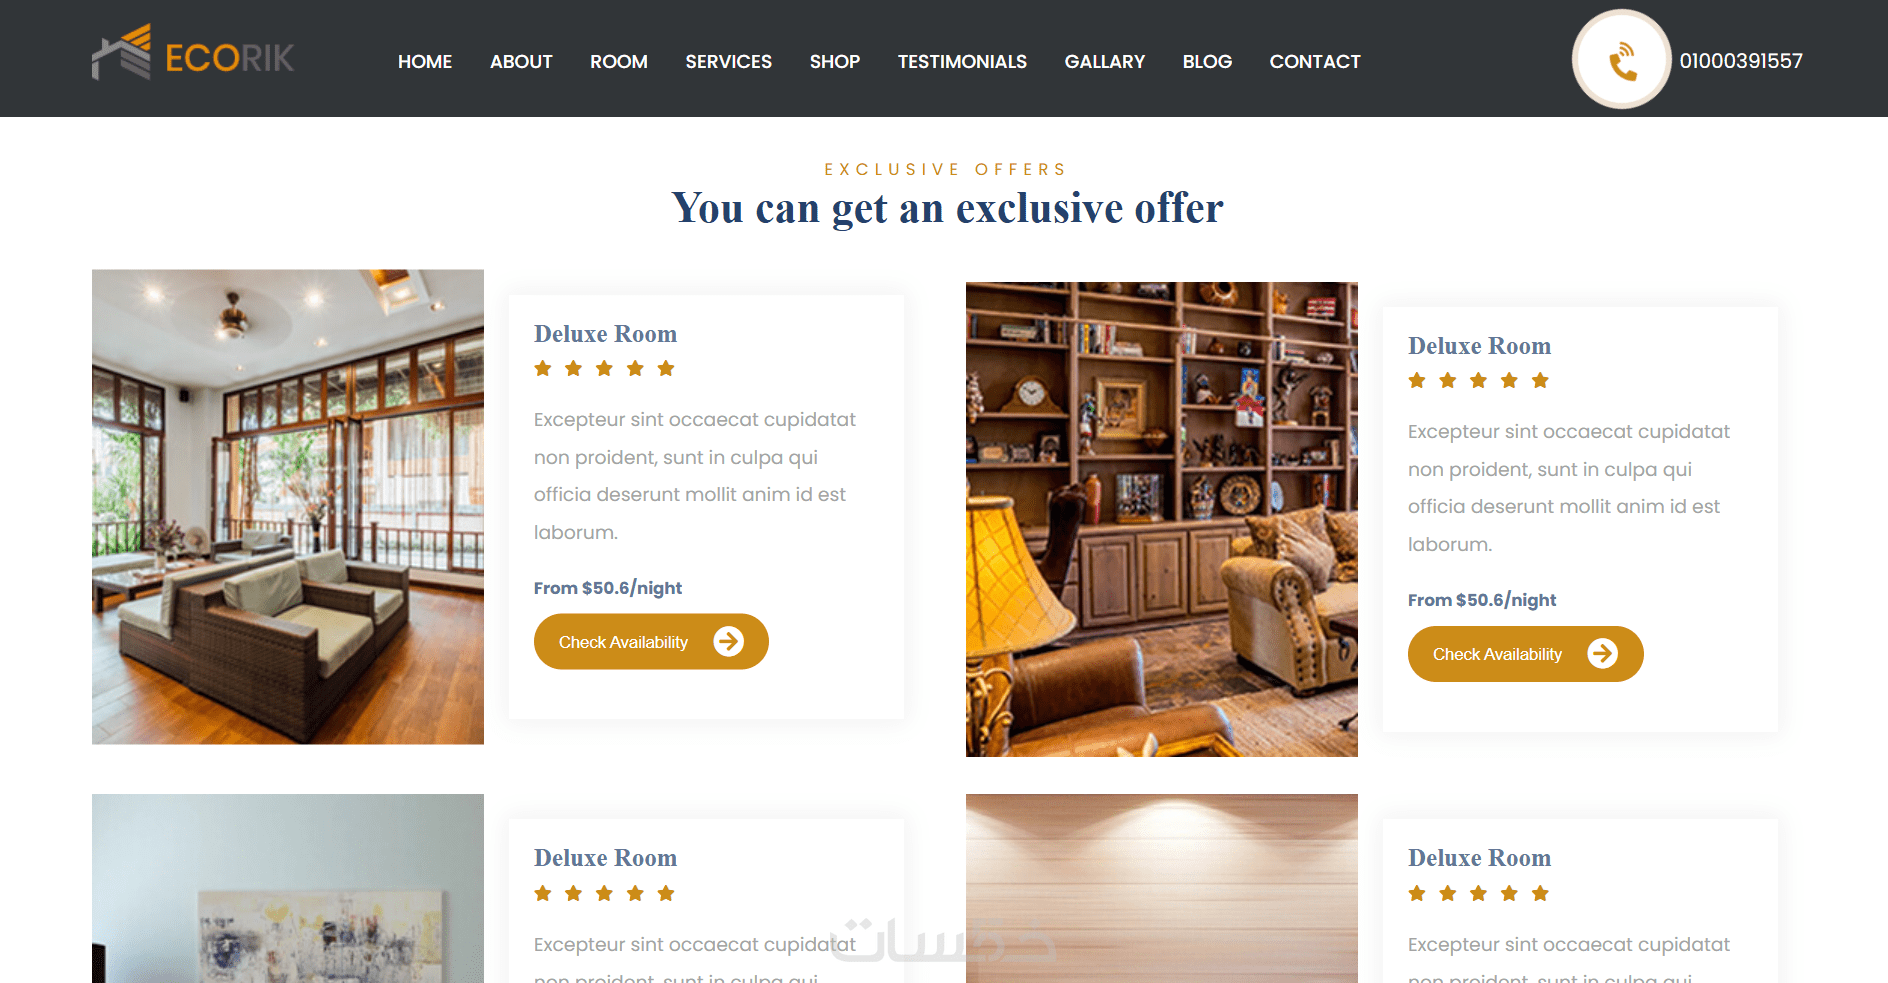Click the phone number 01000391557
Screen dimensions: 1888x983
(1741, 61)
